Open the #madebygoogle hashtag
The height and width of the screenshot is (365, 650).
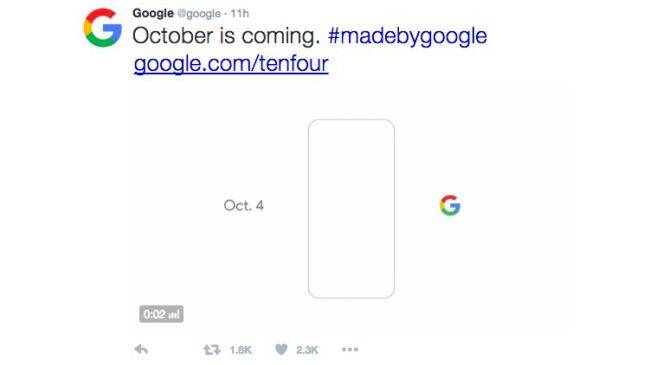coord(407,36)
